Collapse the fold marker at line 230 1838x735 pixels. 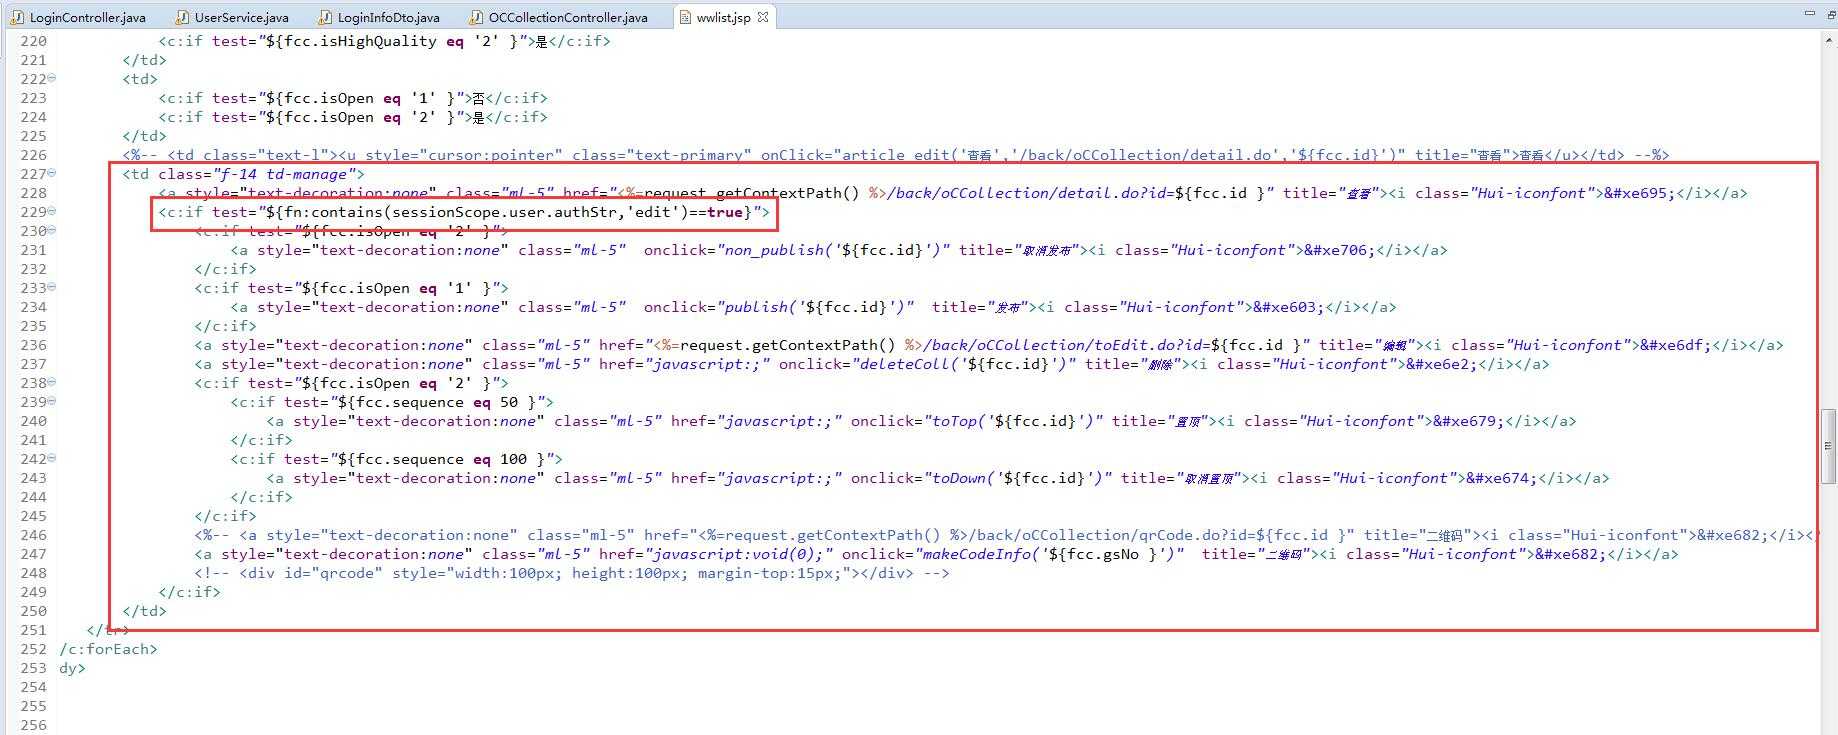point(52,230)
